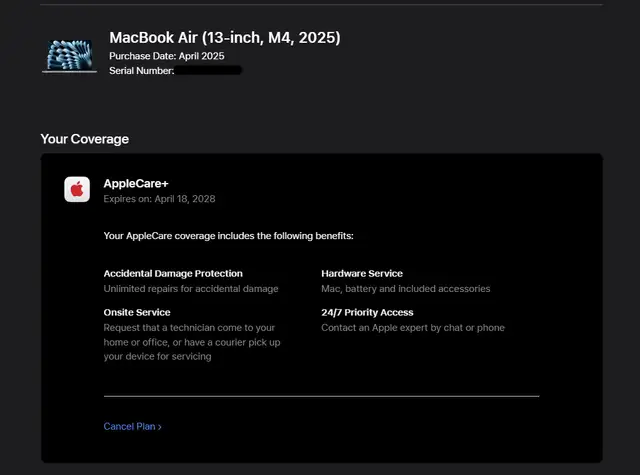Click the Your Coverage heading
Image resolution: width=640 pixels, height=475 pixels.
tap(84, 139)
